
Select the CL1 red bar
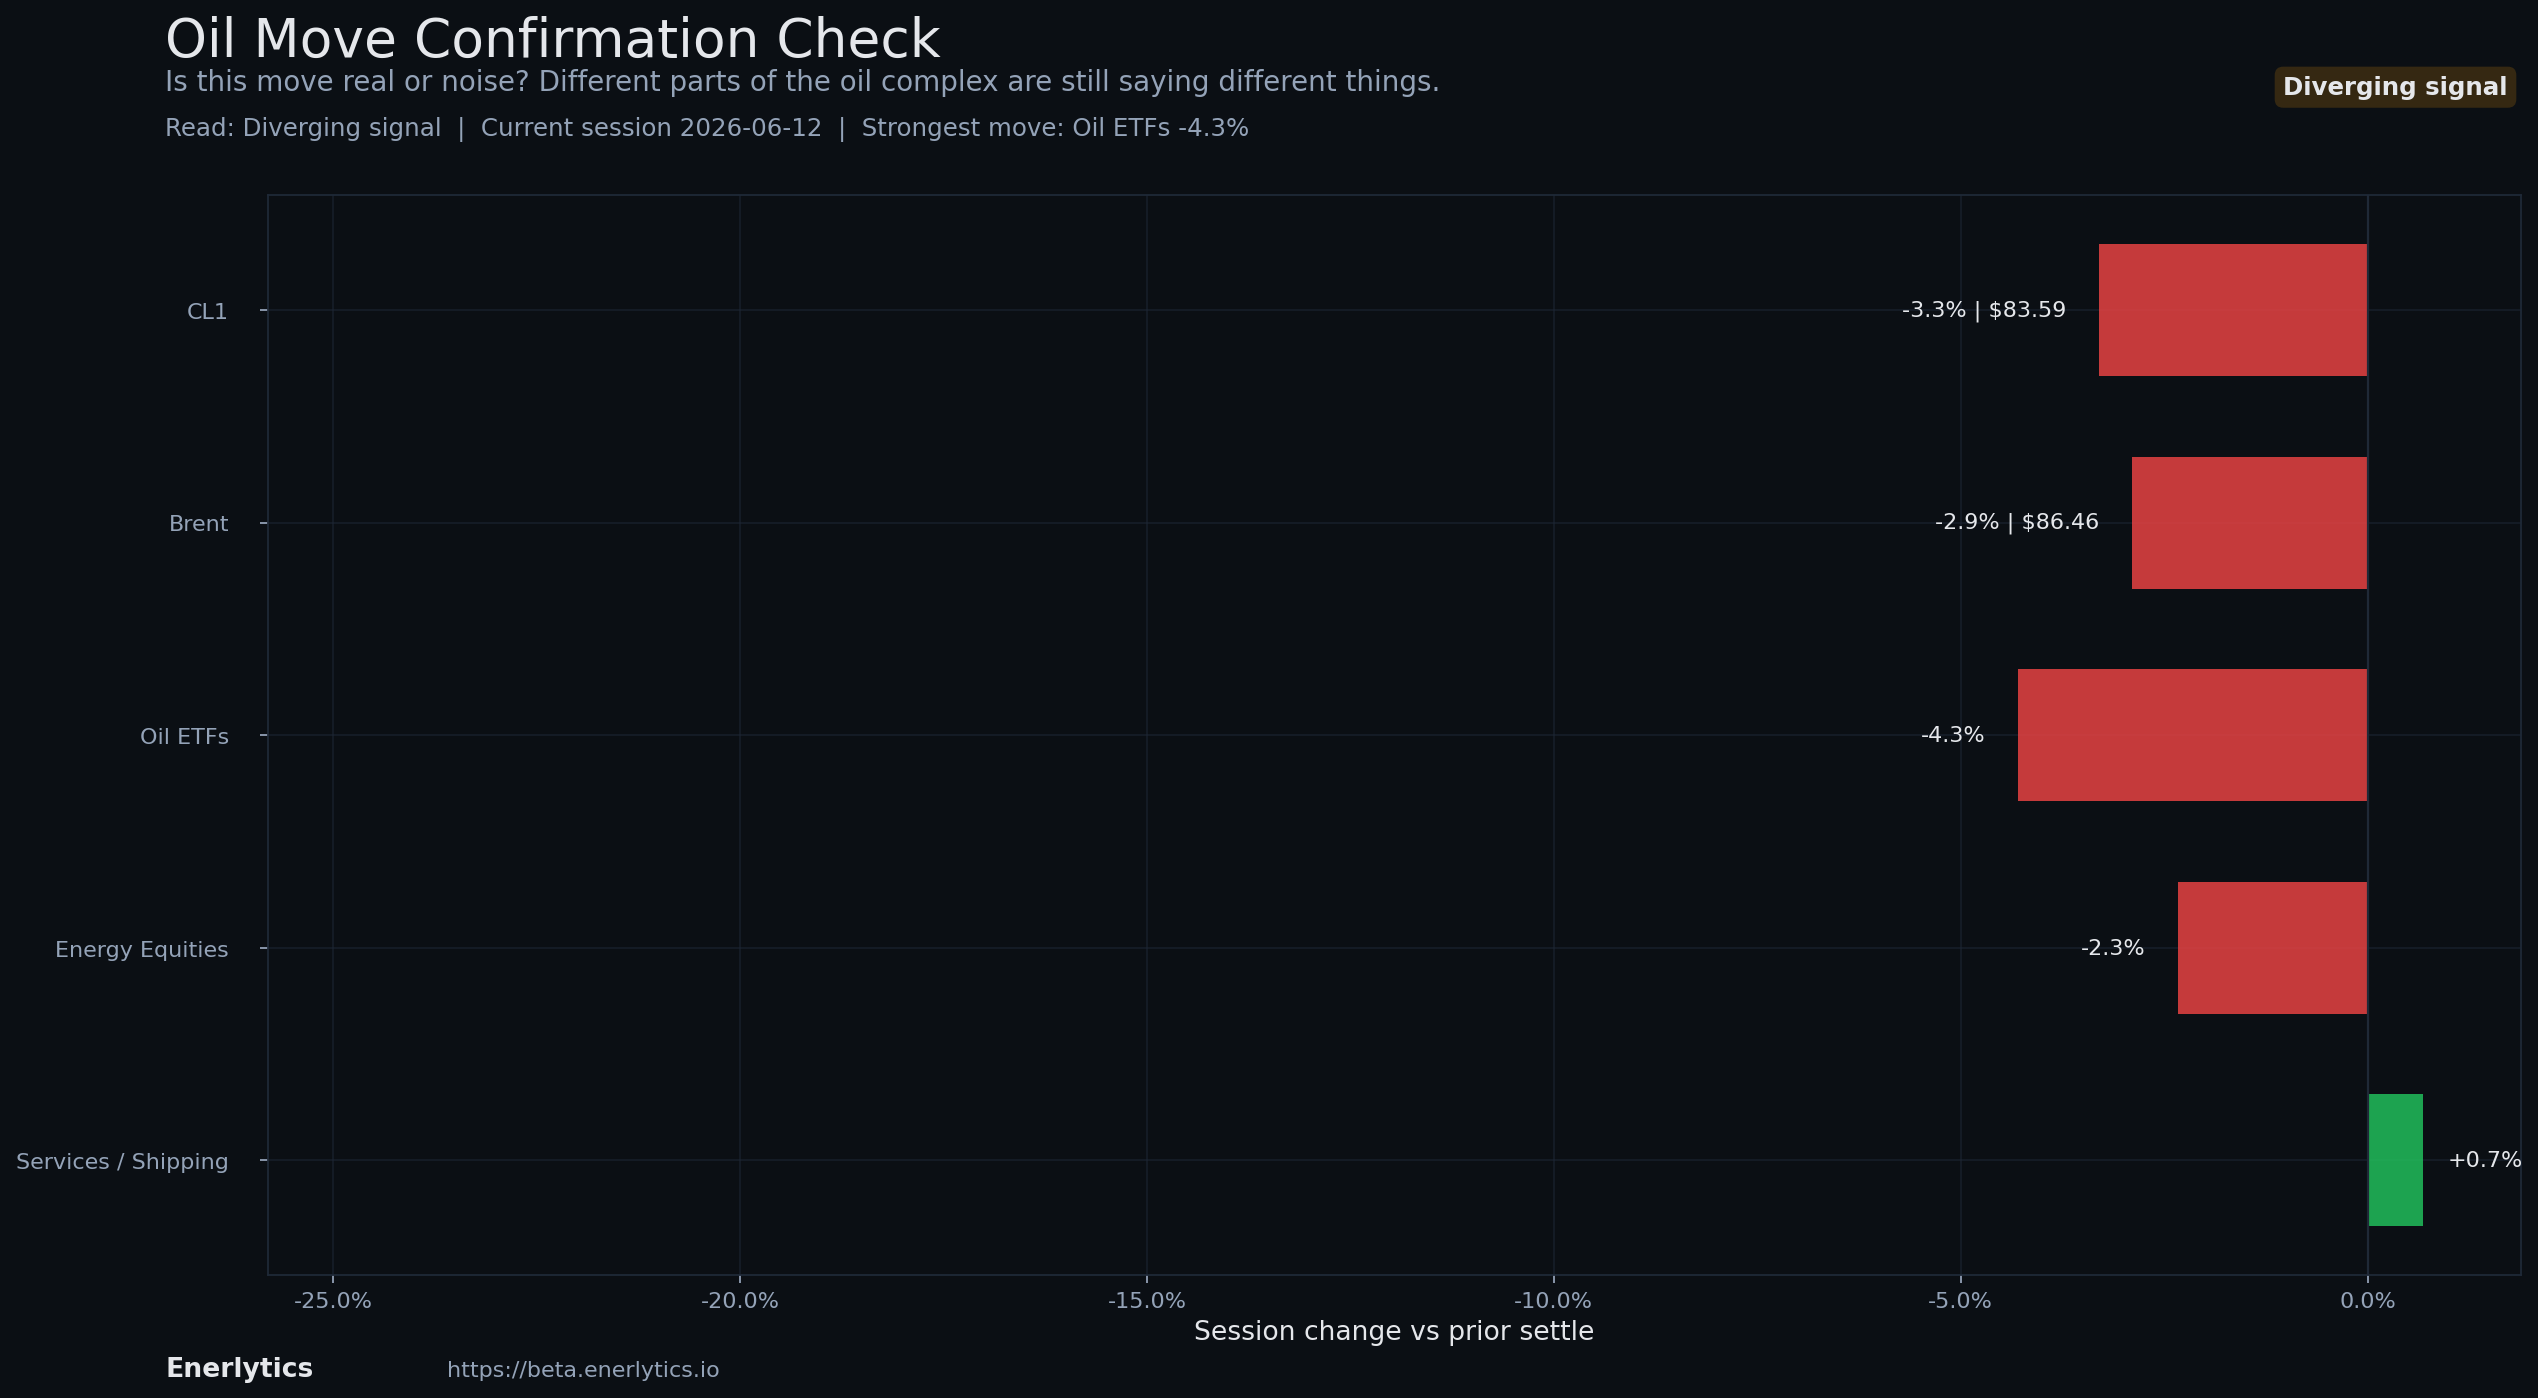point(2233,310)
